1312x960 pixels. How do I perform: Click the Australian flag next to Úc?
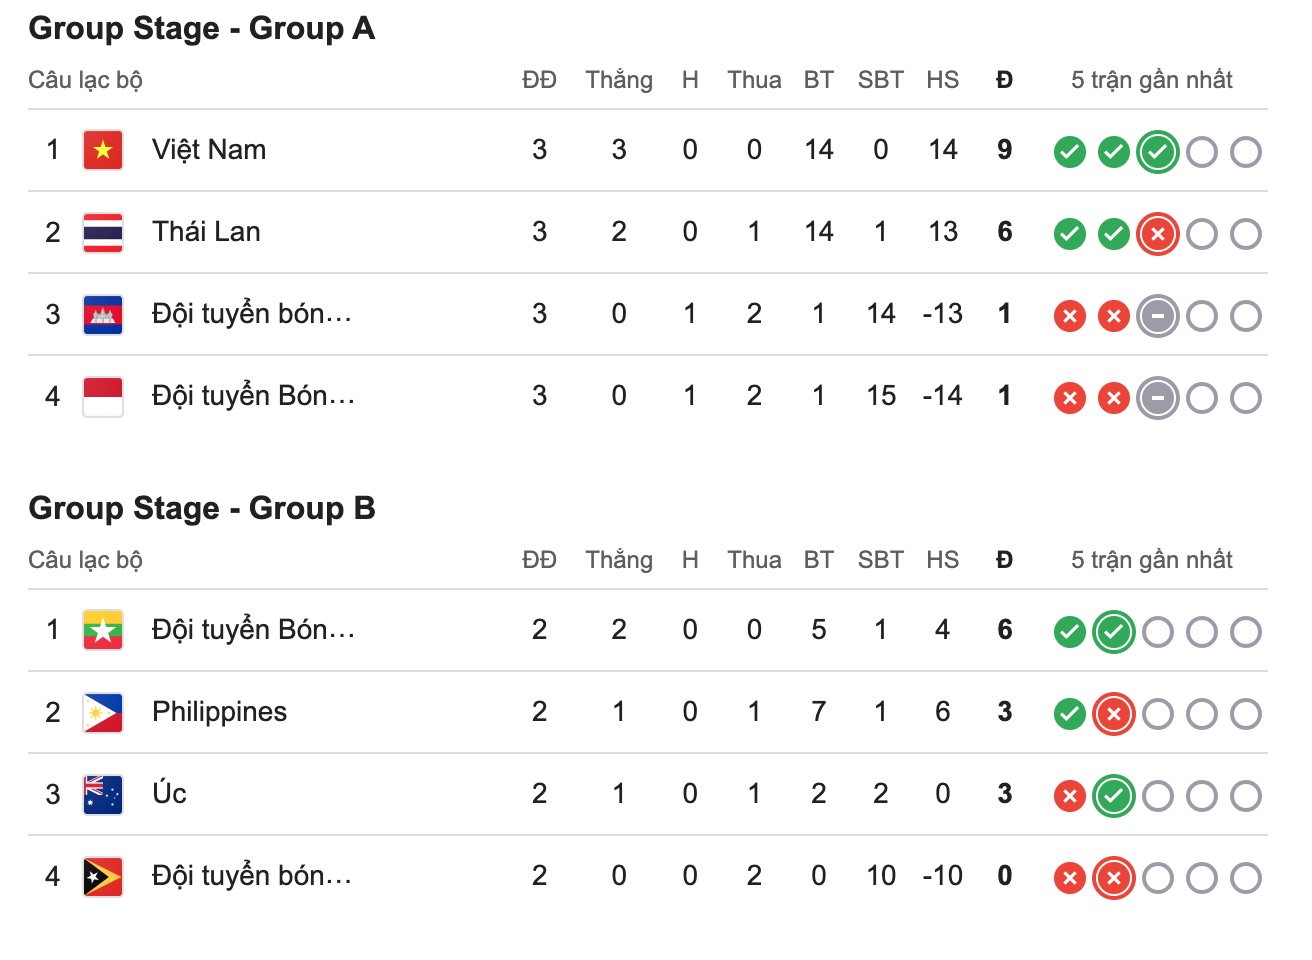click(x=103, y=795)
